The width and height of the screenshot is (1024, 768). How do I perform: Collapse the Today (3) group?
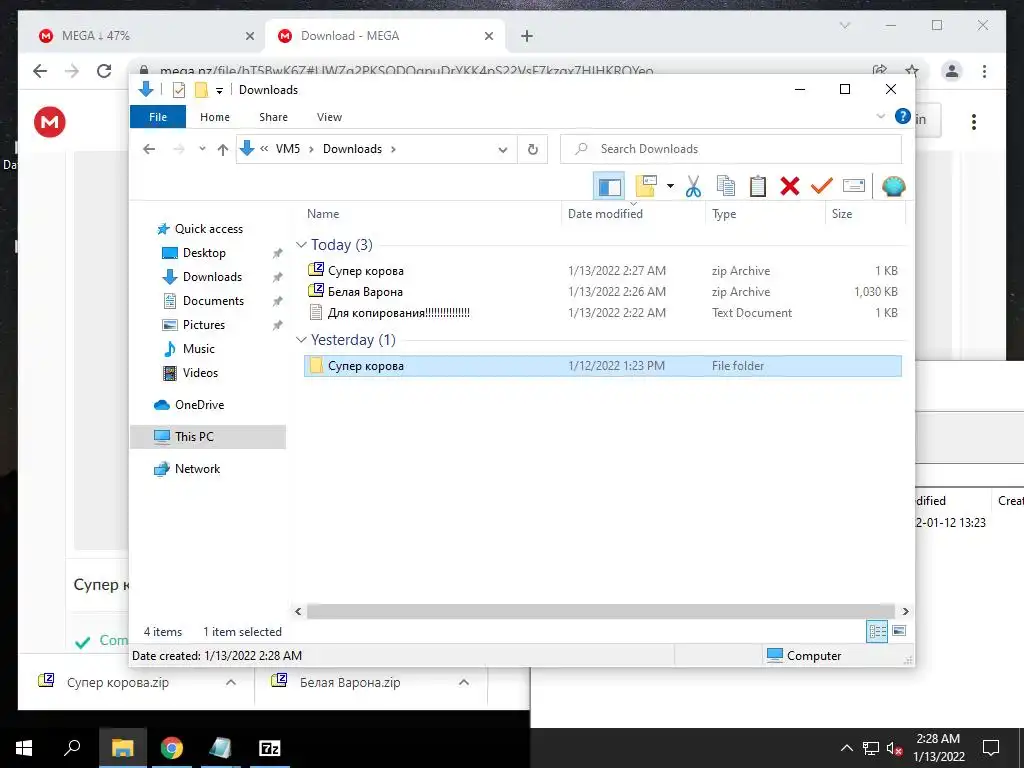[x=301, y=245]
